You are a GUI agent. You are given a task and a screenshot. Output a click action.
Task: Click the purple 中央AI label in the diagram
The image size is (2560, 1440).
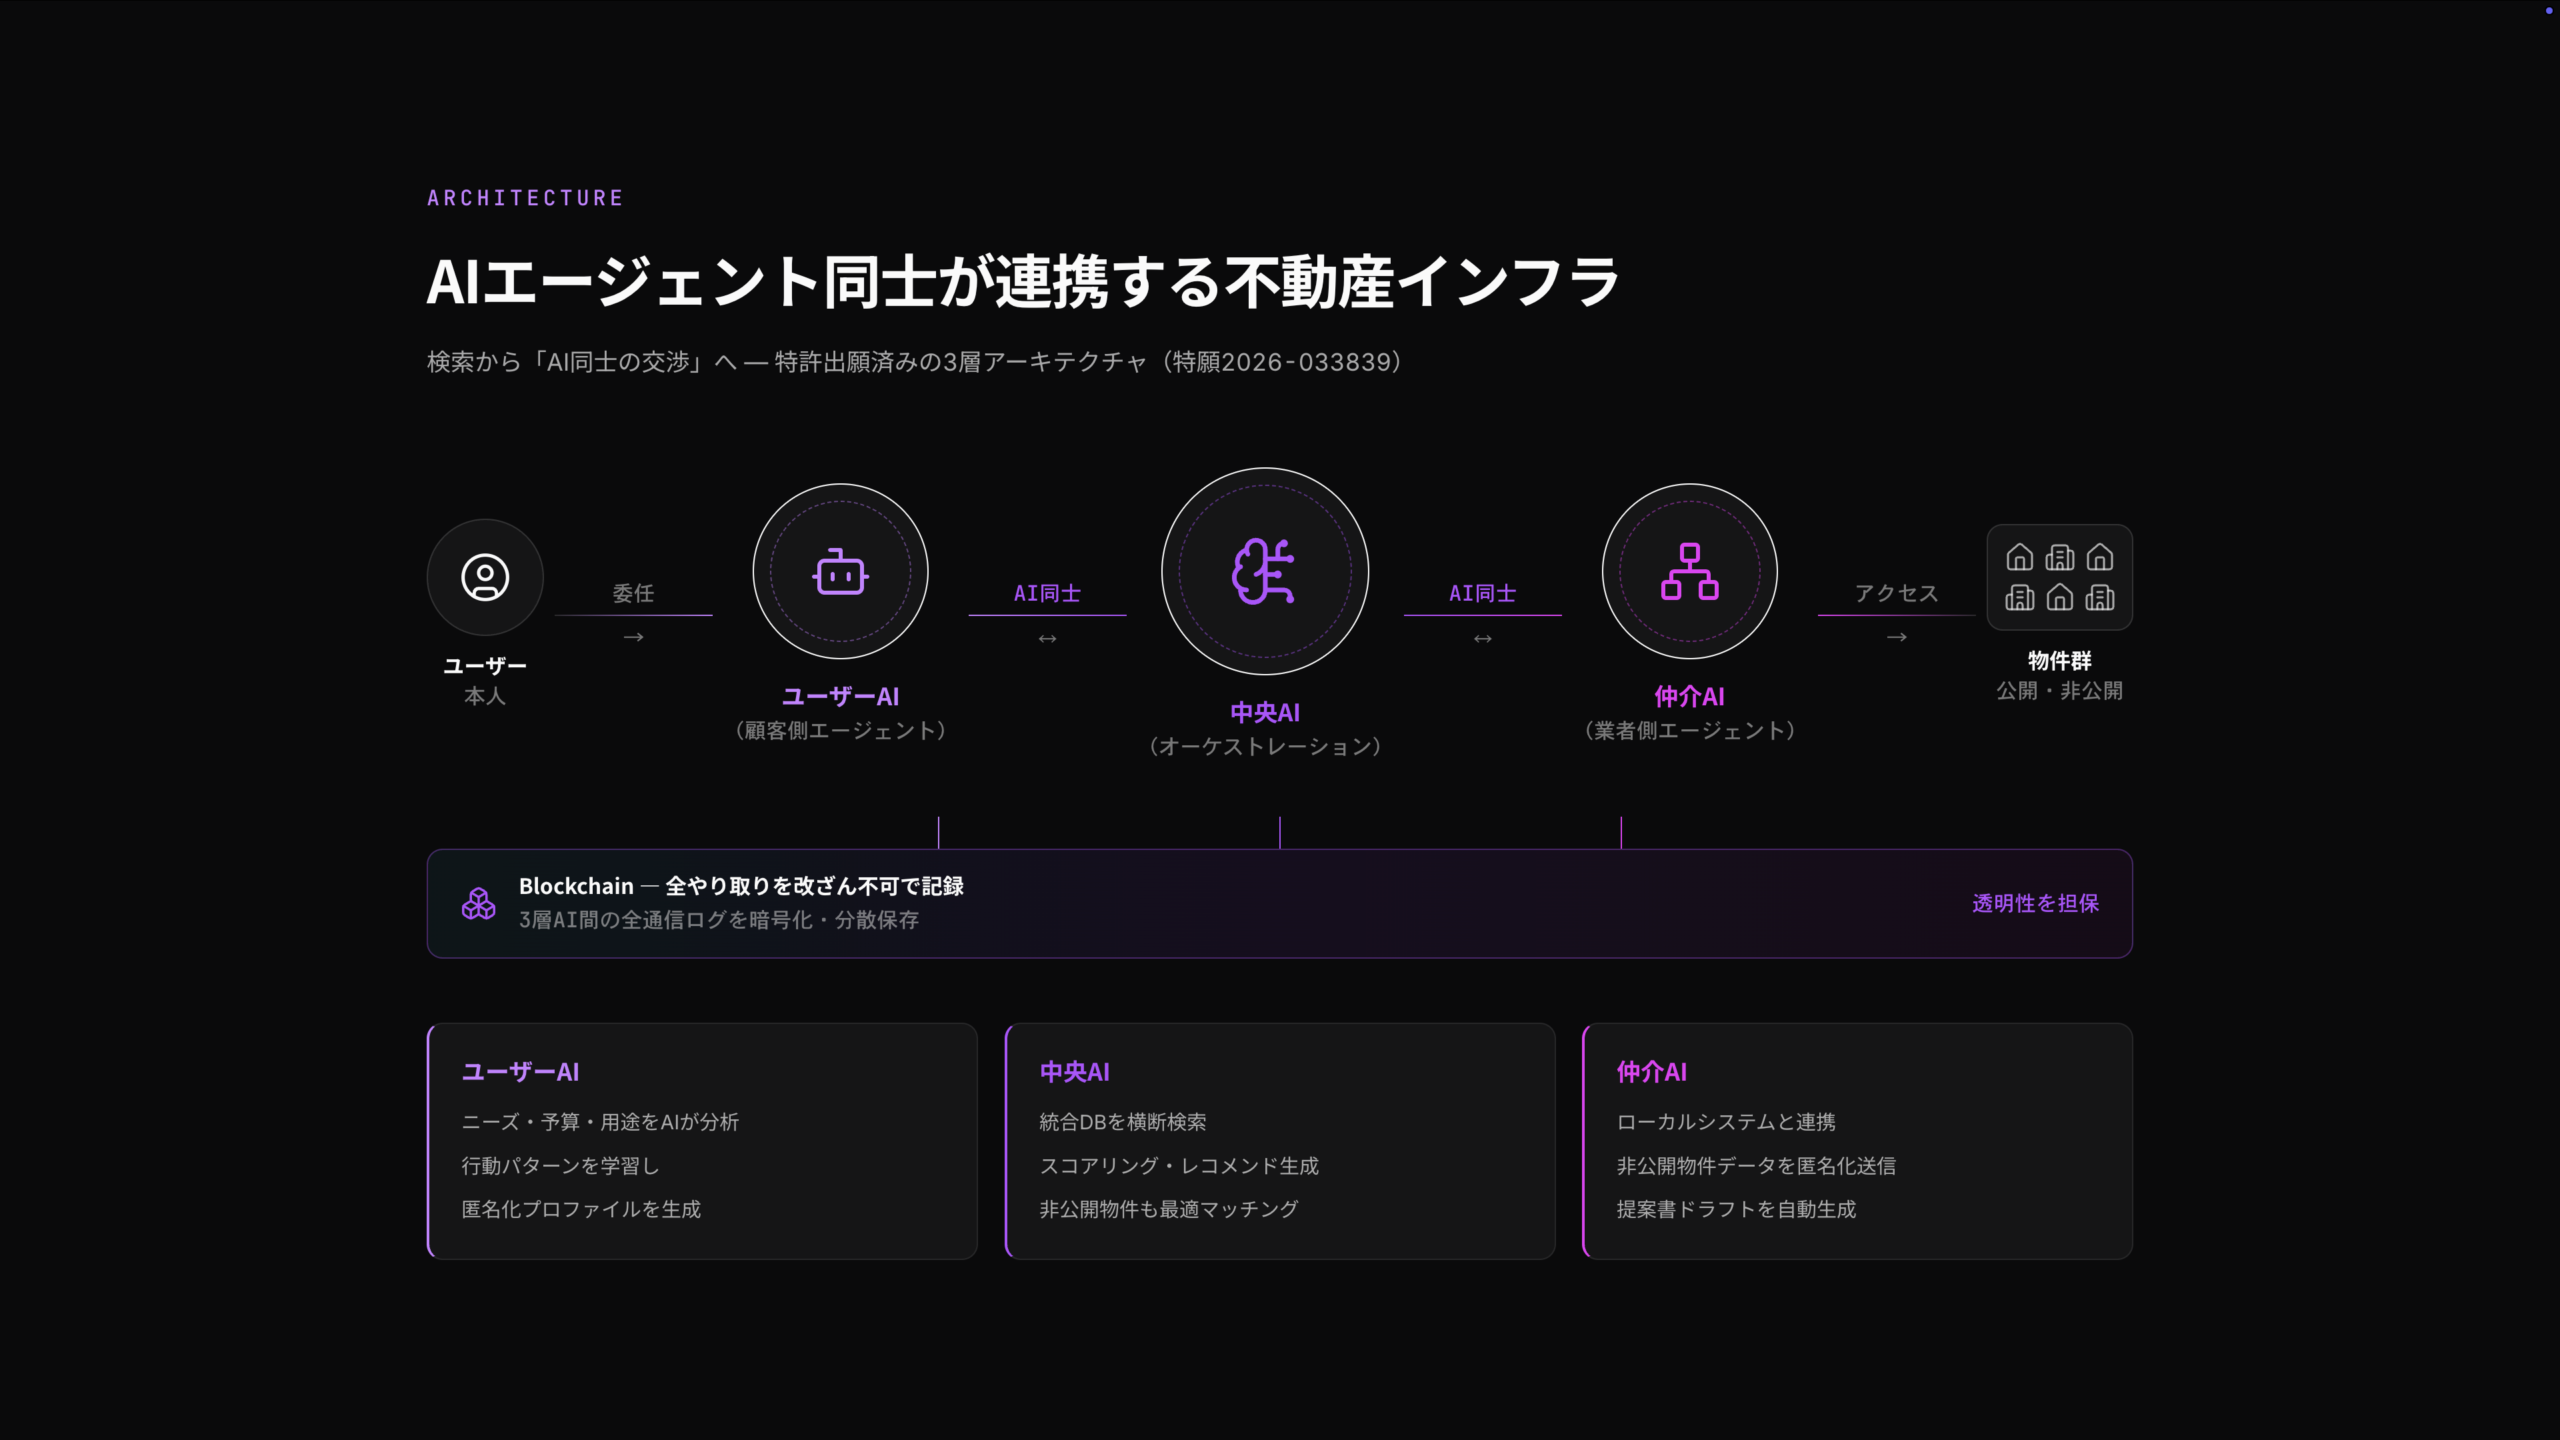pyautogui.click(x=1264, y=713)
